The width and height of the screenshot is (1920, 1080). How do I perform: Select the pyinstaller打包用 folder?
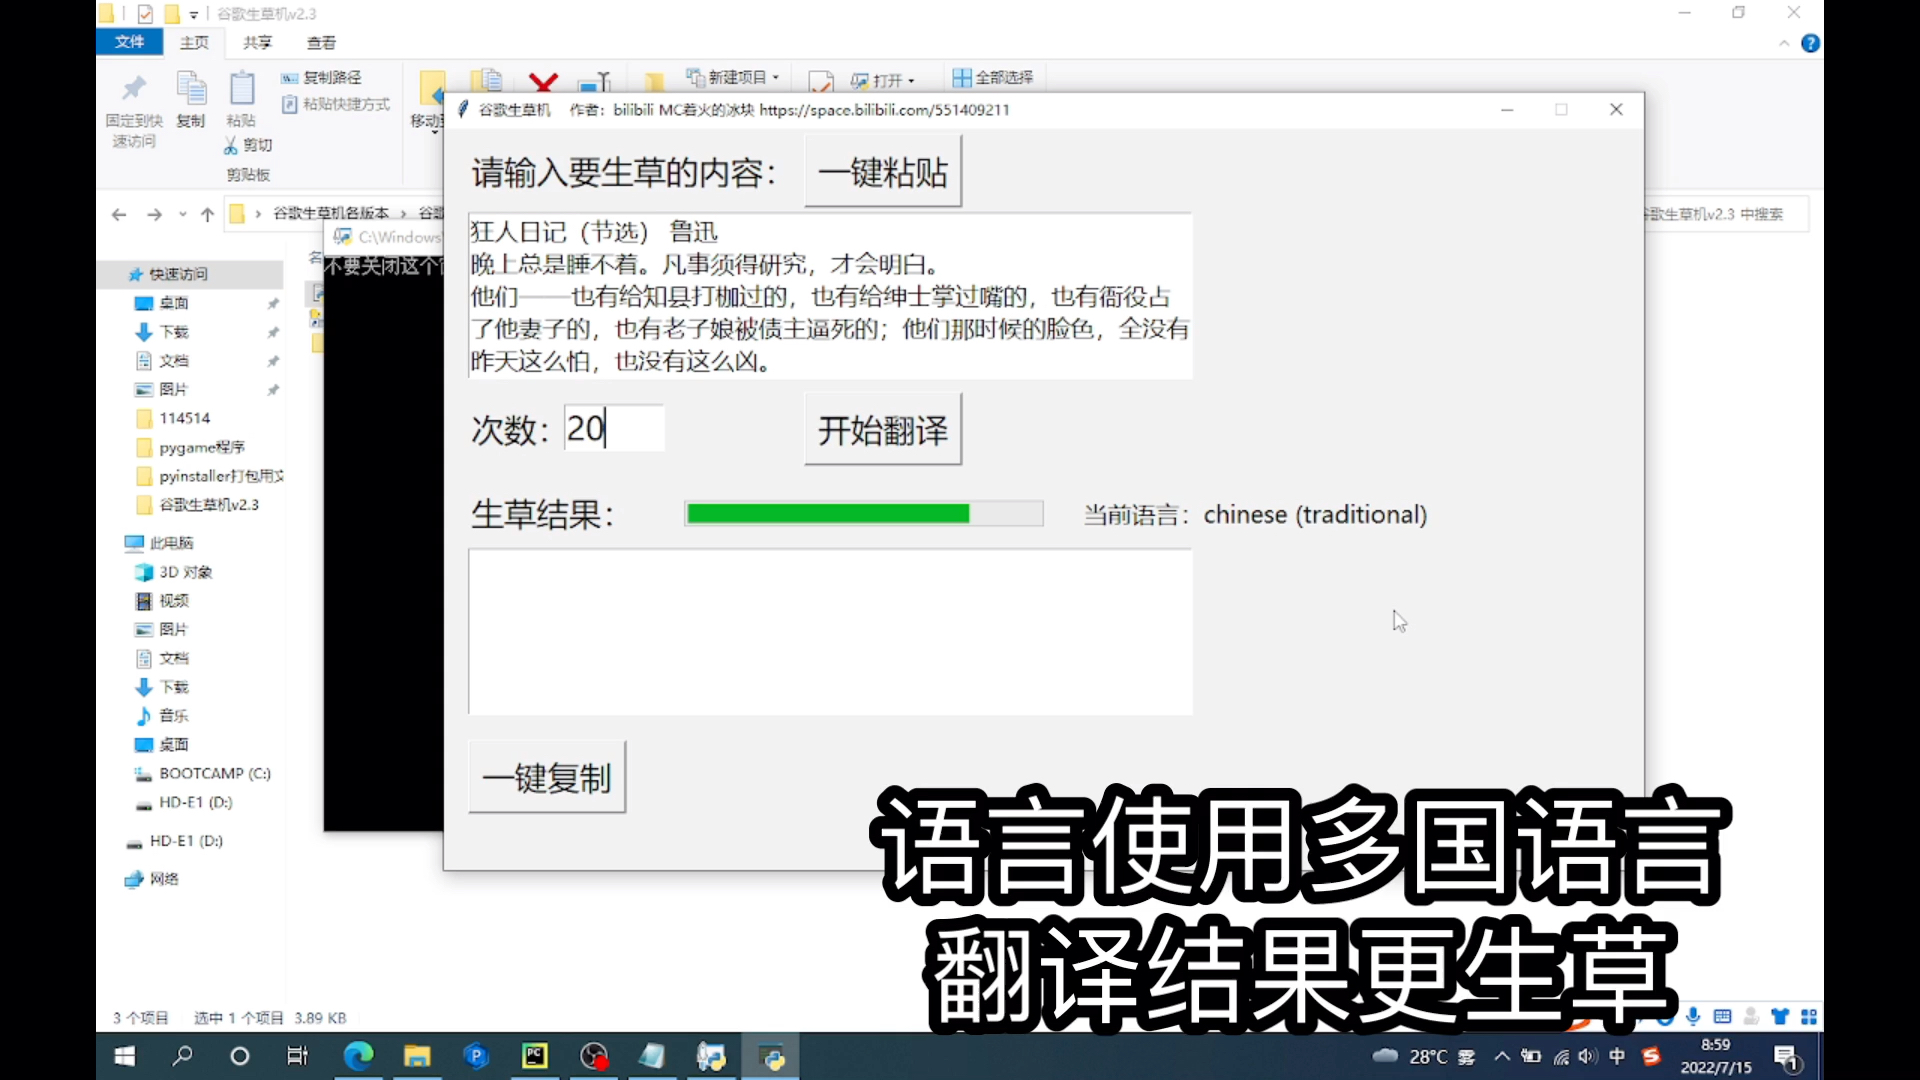click(221, 476)
